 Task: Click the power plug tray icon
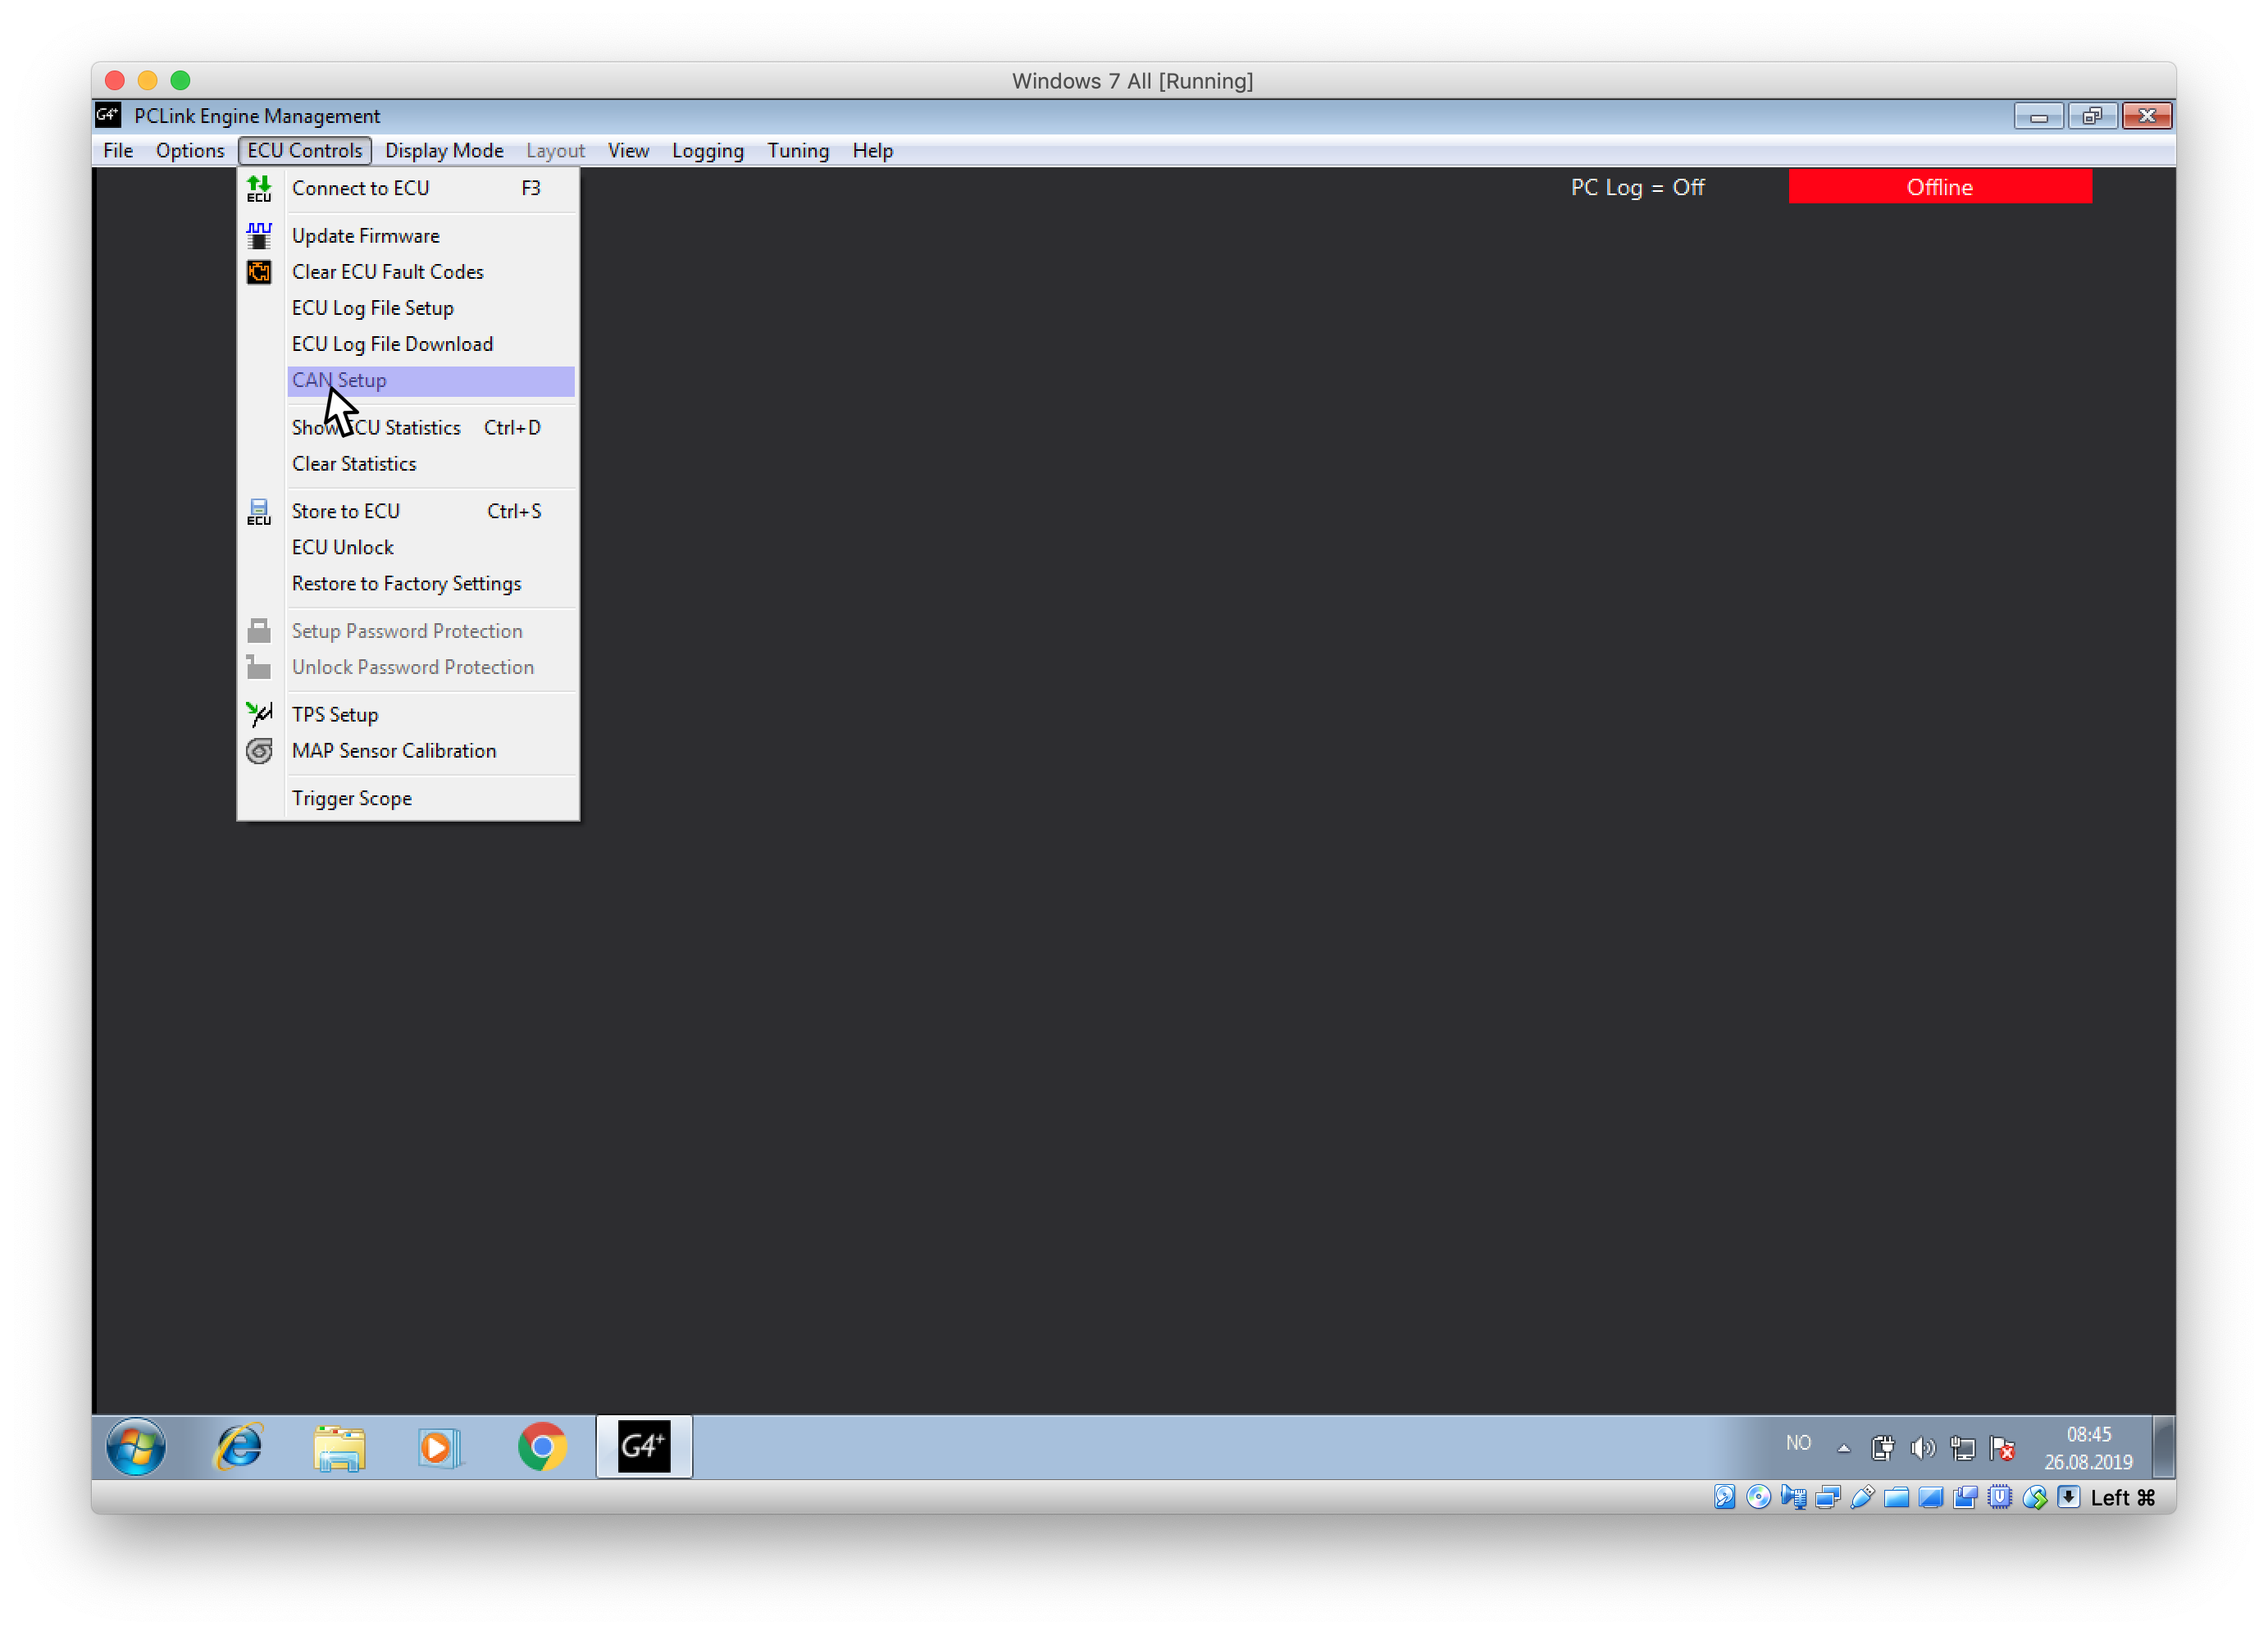pos(1883,1447)
